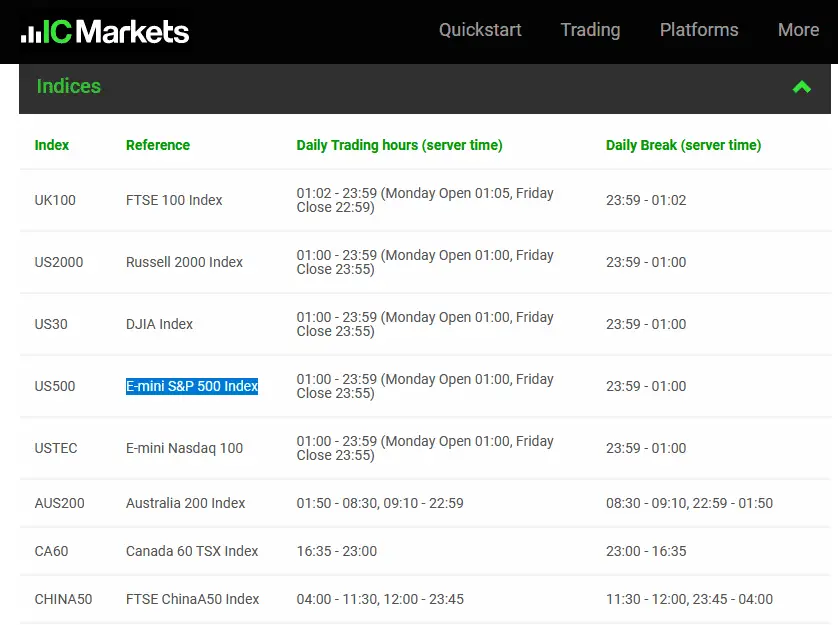Select the FTSE ChinaA50 Index reference
838x625 pixels.
click(192, 599)
